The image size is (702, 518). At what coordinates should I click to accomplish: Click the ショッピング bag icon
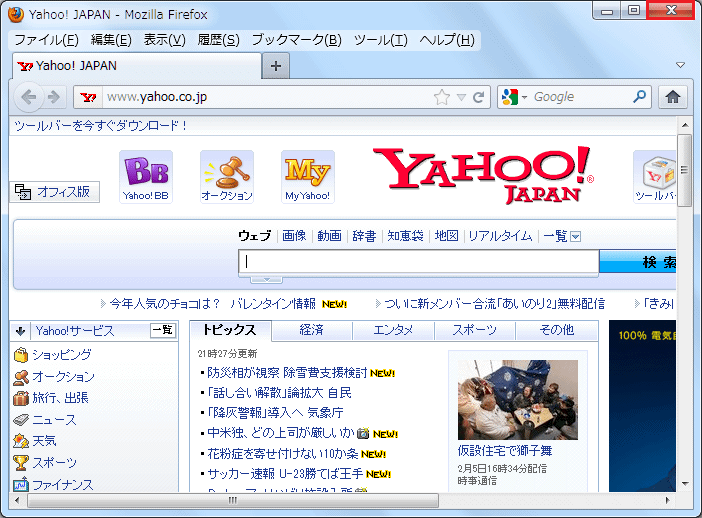point(21,355)
